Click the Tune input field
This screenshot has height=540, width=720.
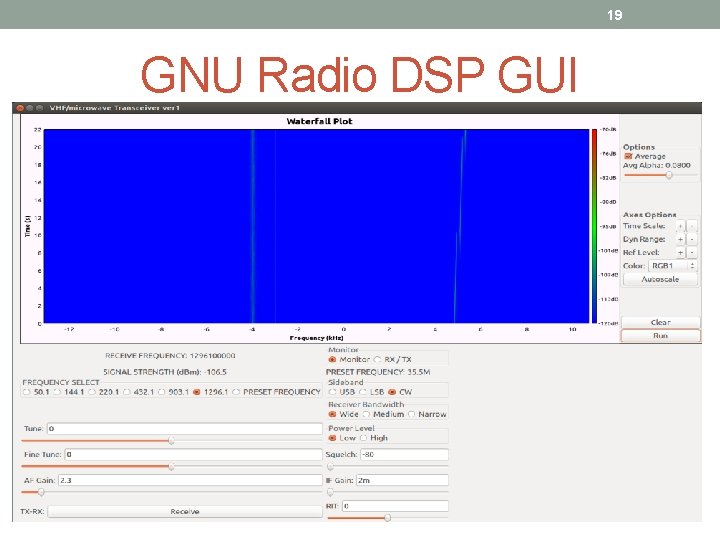point(185,429)
